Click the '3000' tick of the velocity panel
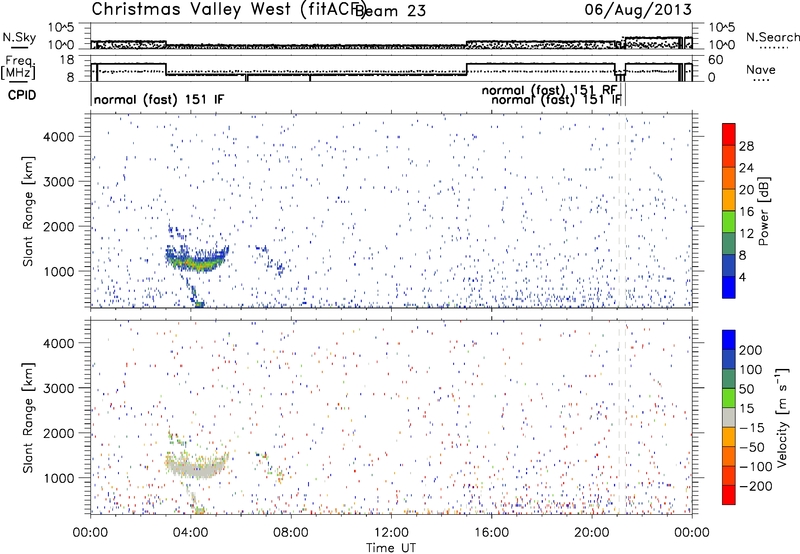Screen dimensions: 800x554 59,388
